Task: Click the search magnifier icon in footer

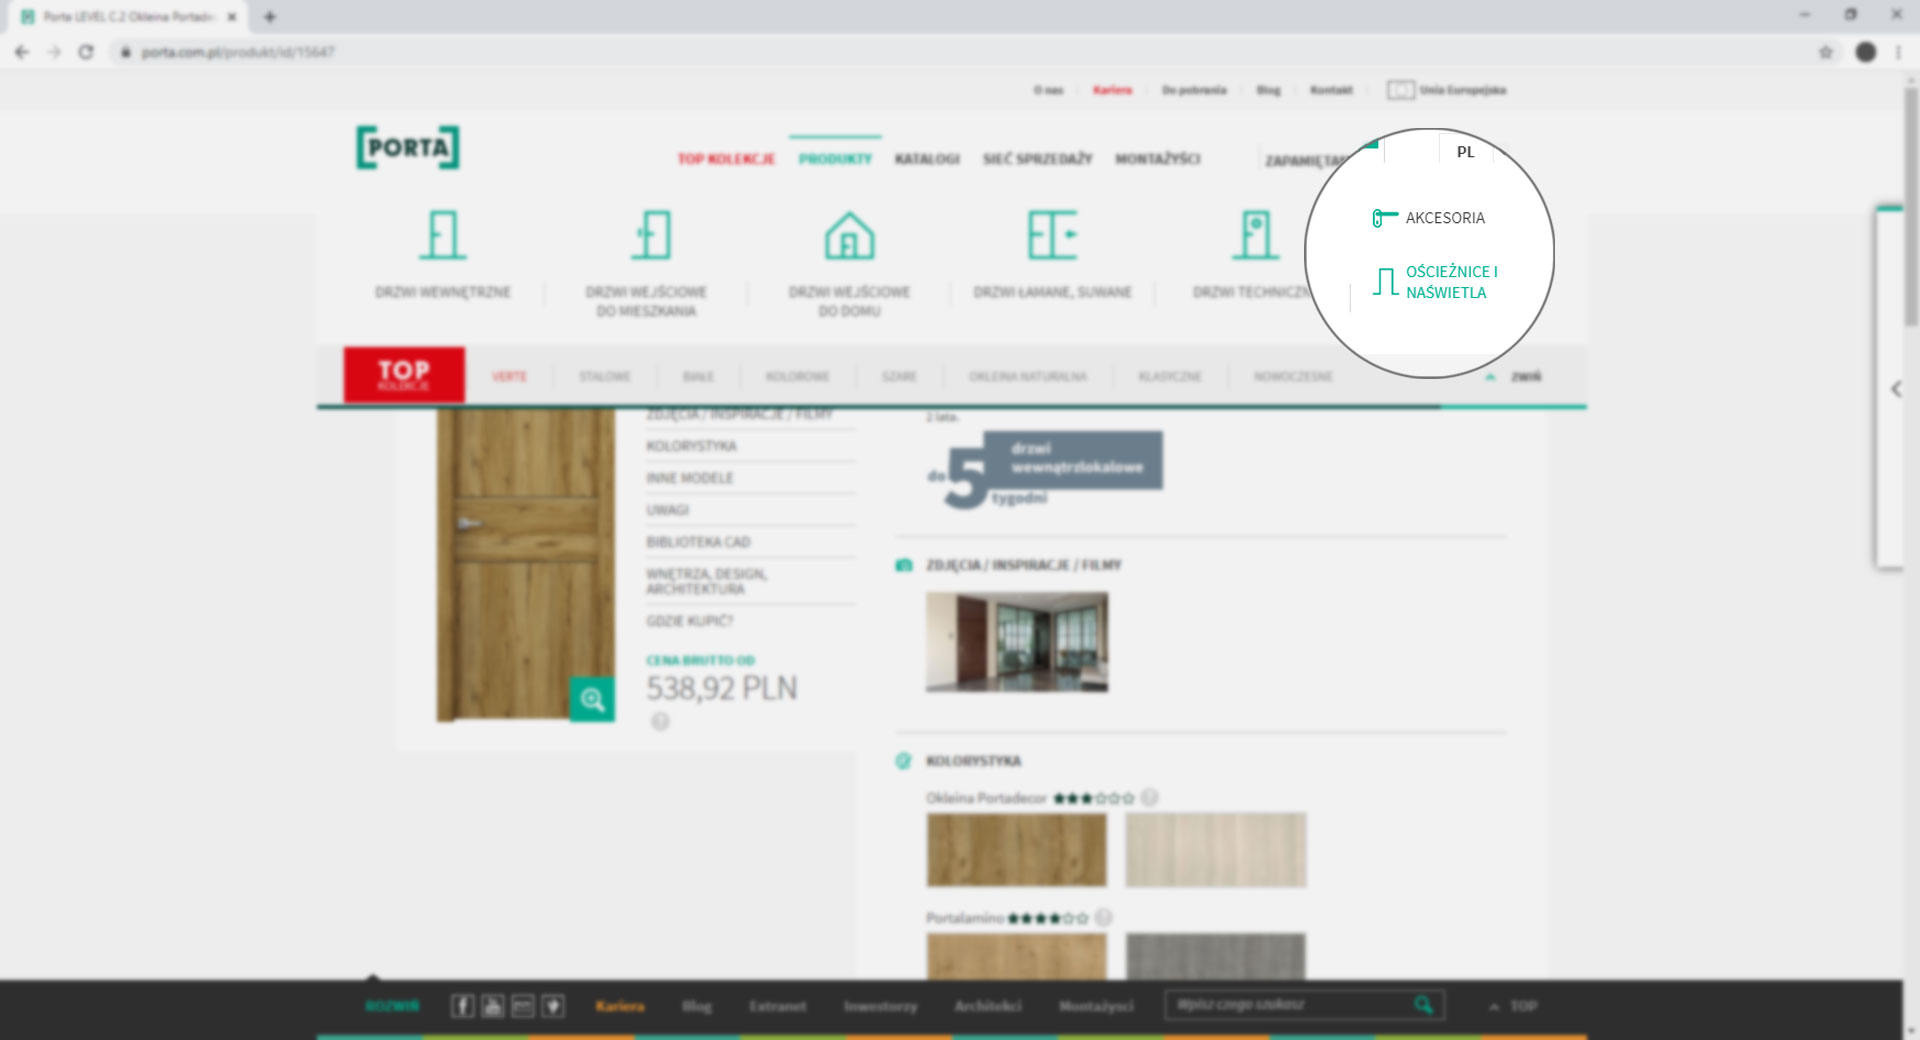Action: pyautogui.click(x=1423, y=1005)
